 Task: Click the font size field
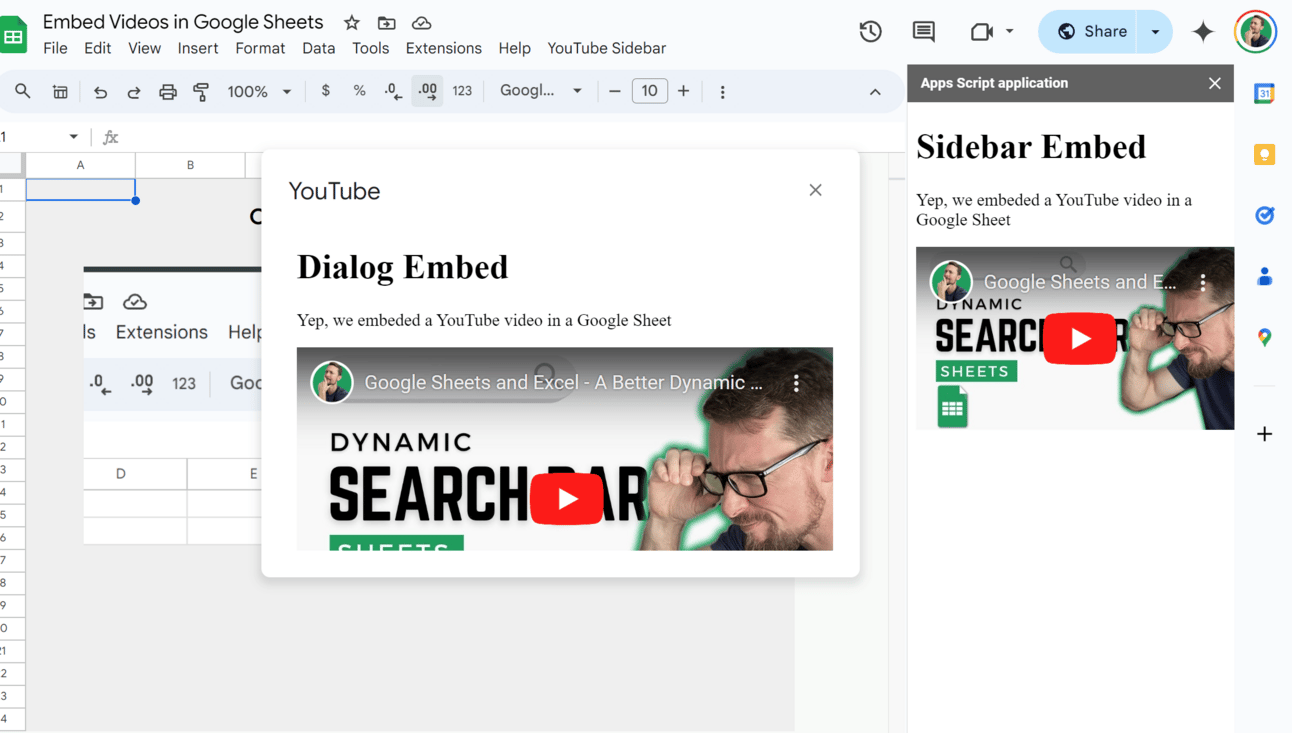[x=649, y=91]
